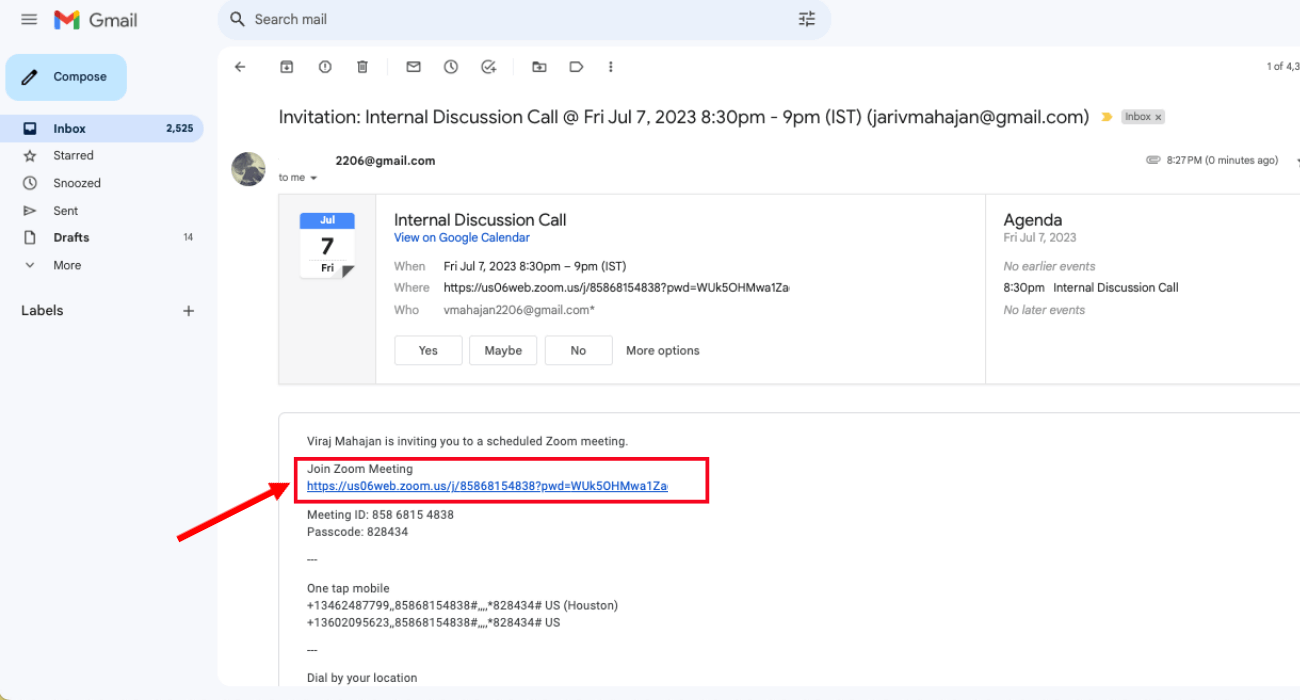The image size is (1300, 700).
Task: Delete this email with trash icon
Action: [362, 67]
